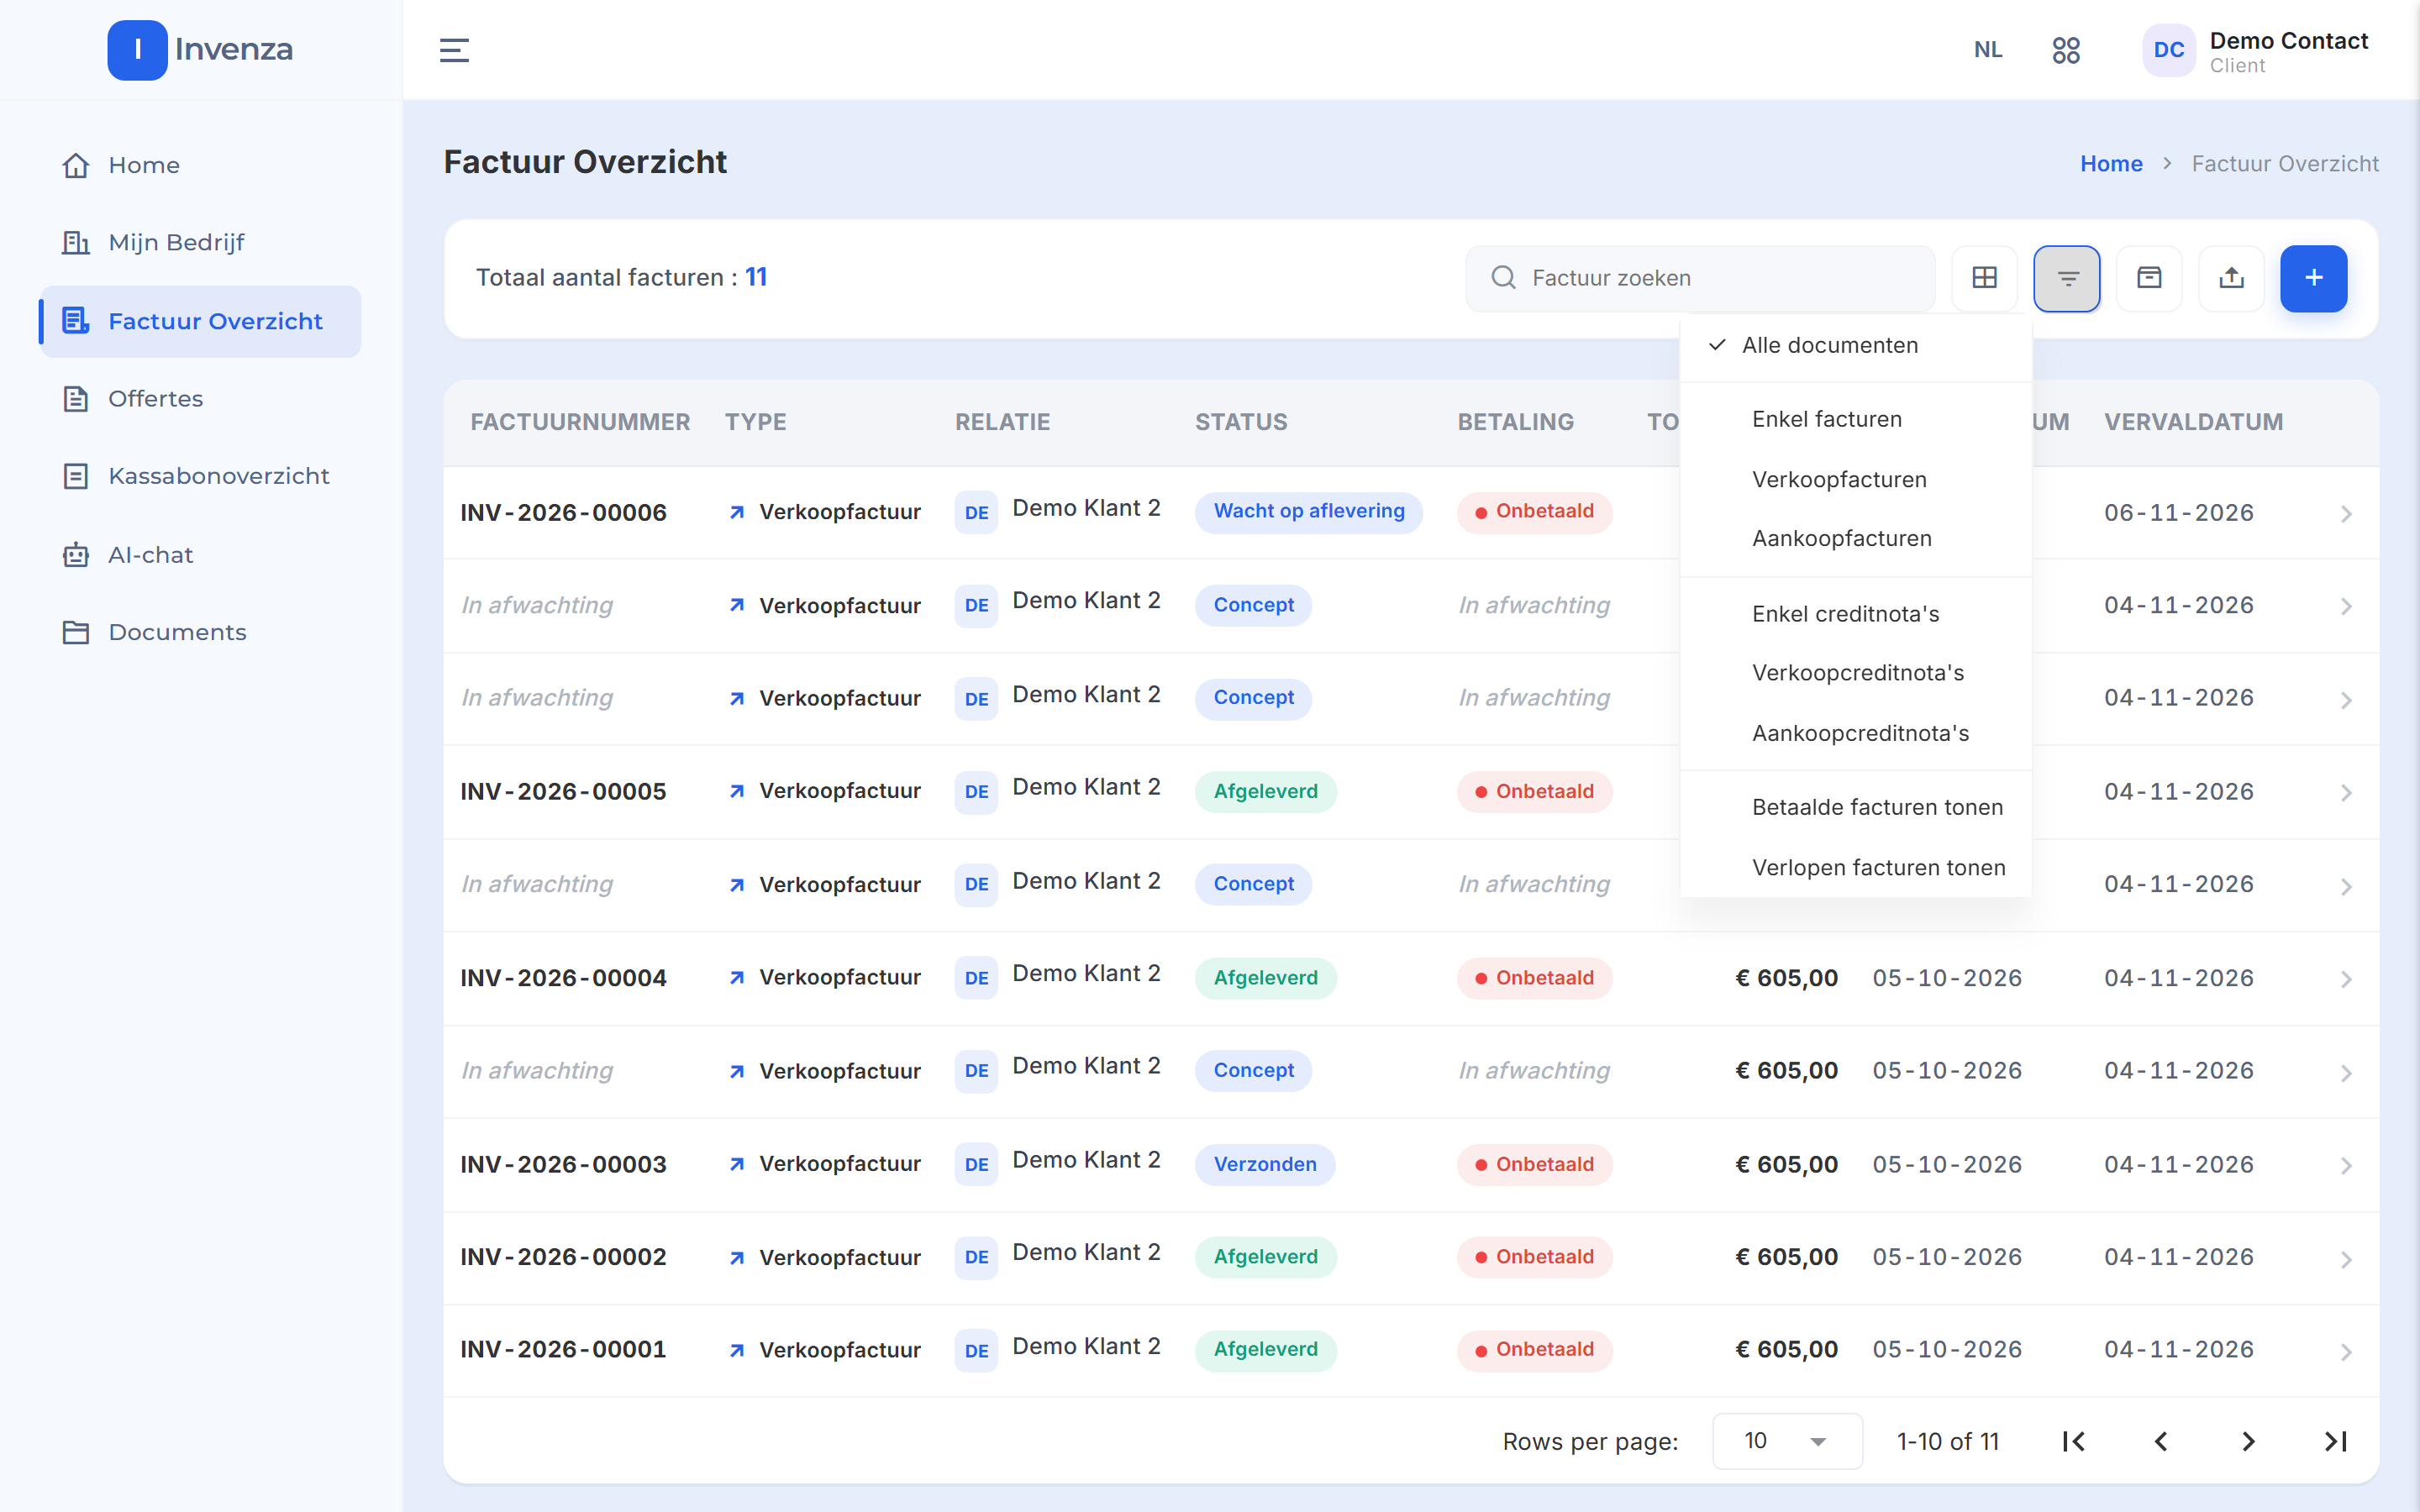
Task: Choose Enkel creditnota's filter
Action: click(1856, 614)
